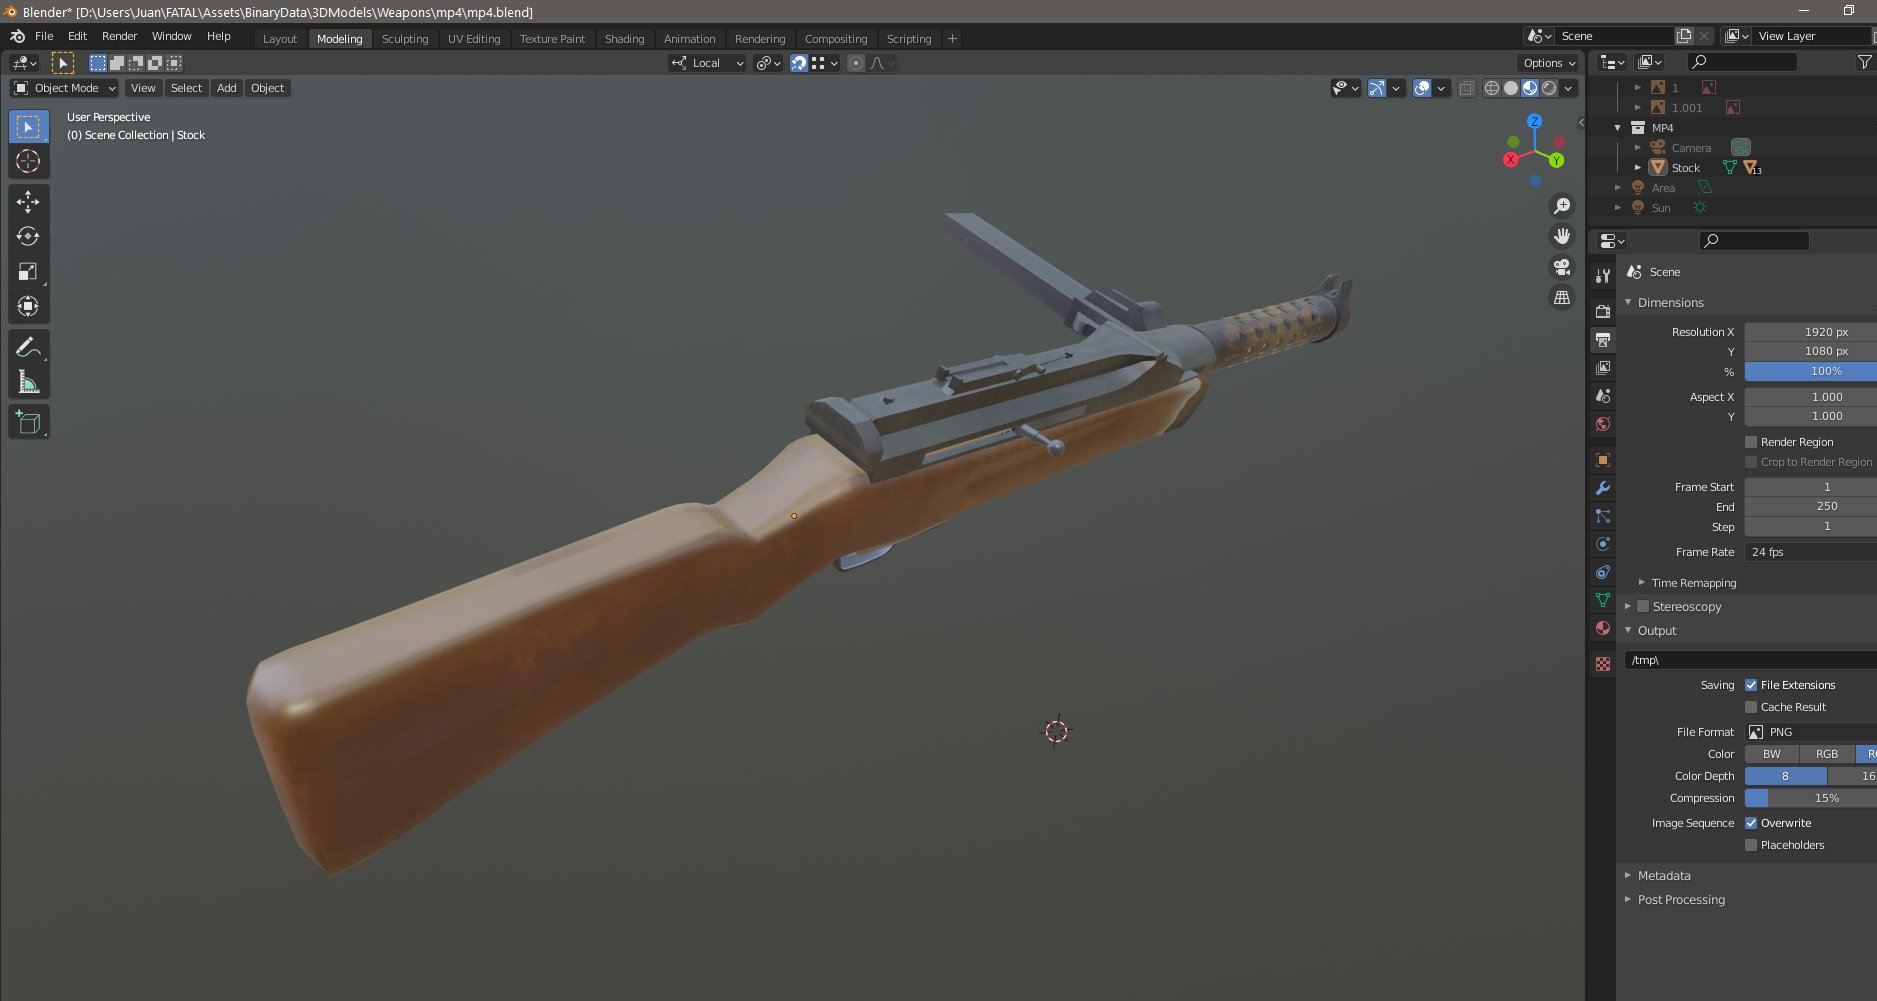Switch perspective/orthographic with grid icon
This screenshot has width=1877, height=1001.
tap(1561, 298)
